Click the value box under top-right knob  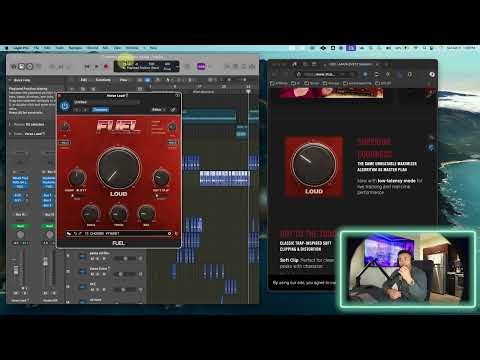click(172, 142)
